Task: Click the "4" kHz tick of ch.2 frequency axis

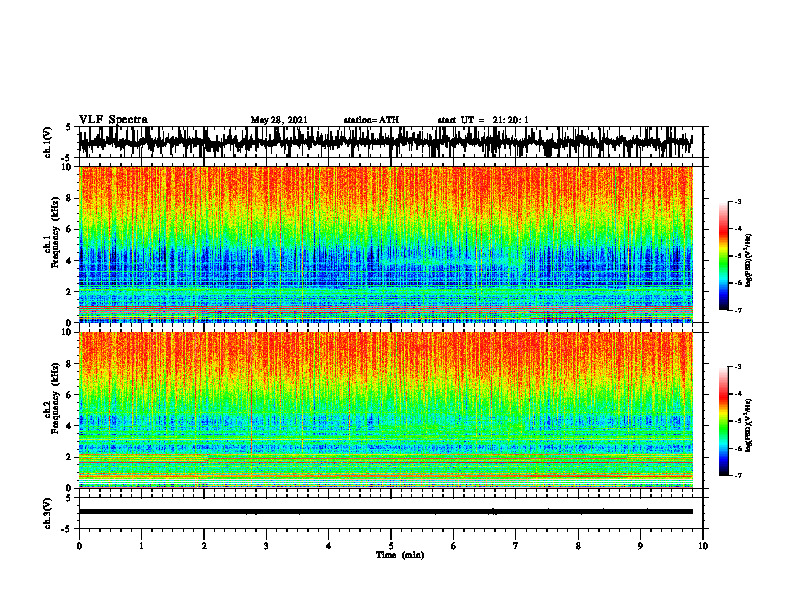Action: [x=70, y=426]
